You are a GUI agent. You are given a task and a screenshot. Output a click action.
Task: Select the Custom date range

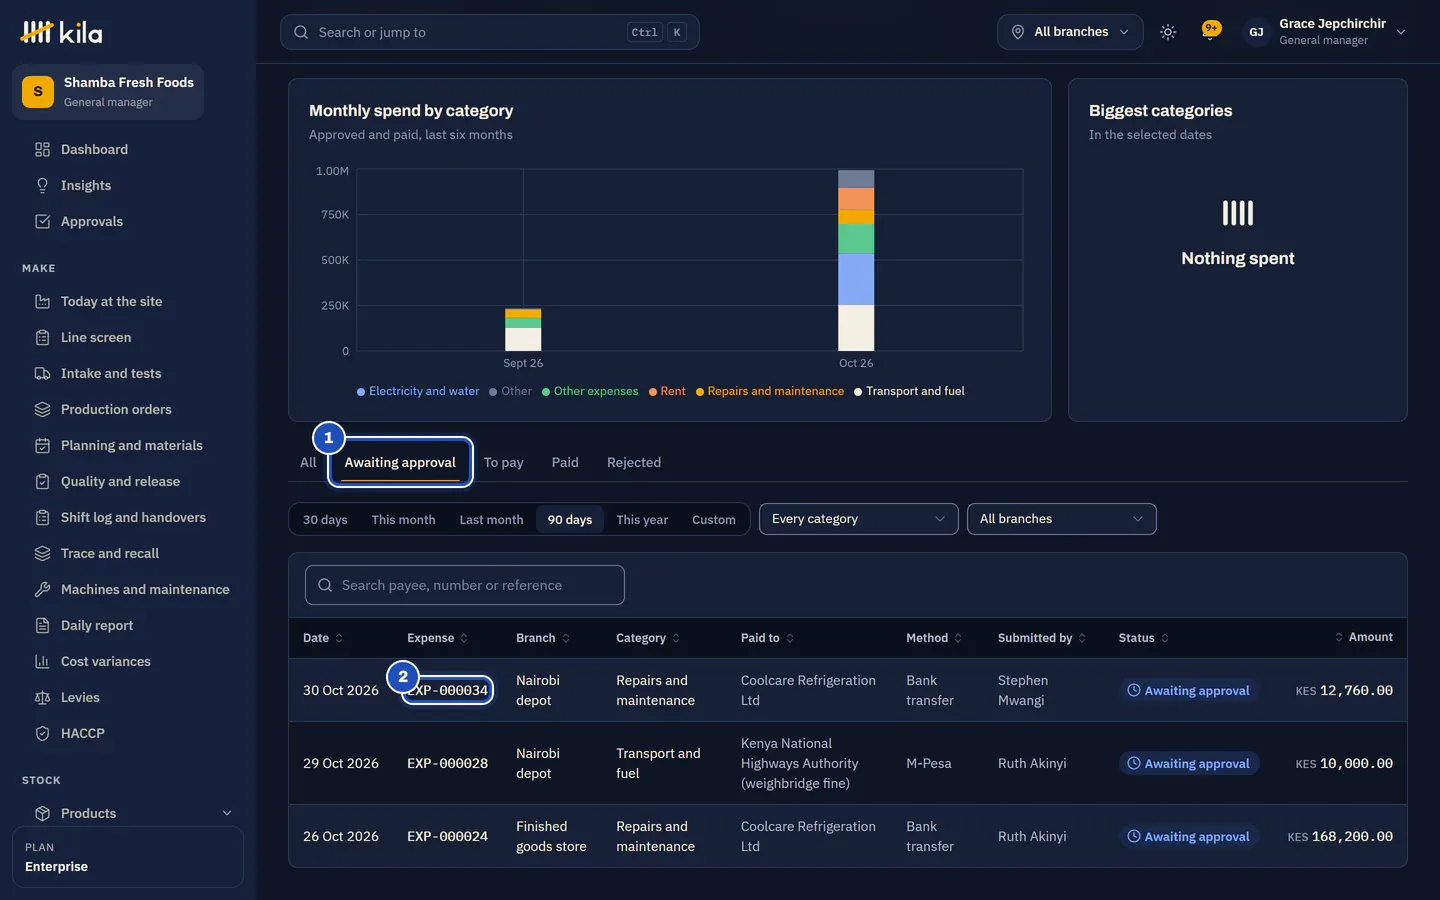[x=713, y=520]
